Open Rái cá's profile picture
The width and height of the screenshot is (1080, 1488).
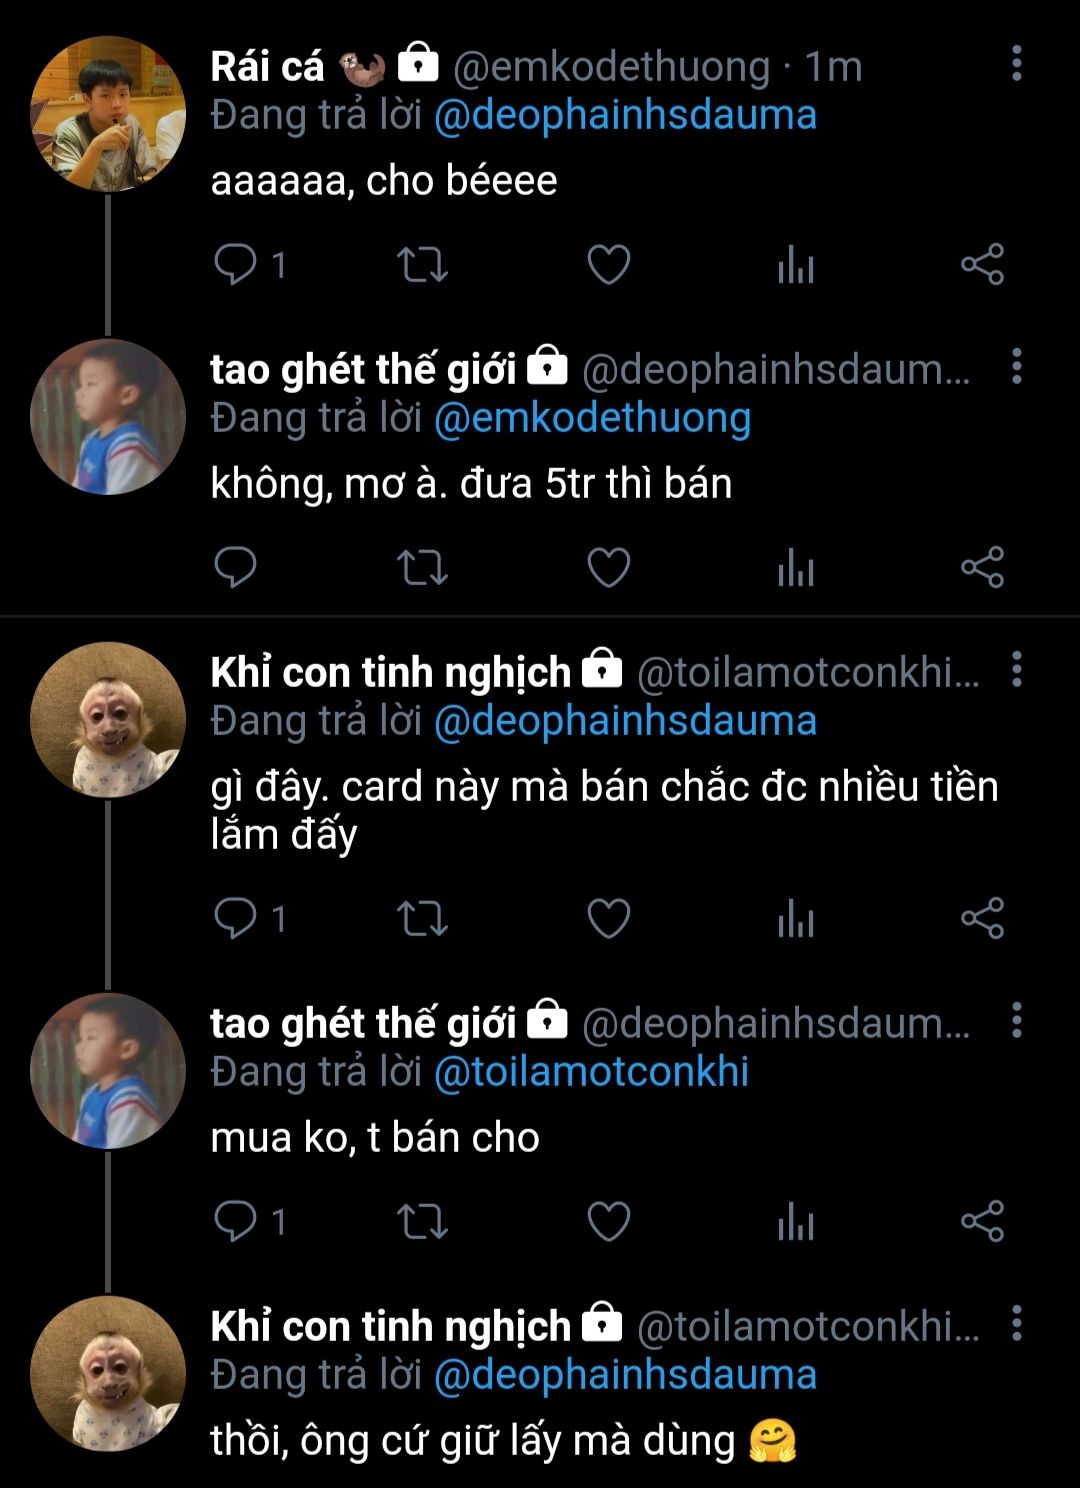(108, 114)
